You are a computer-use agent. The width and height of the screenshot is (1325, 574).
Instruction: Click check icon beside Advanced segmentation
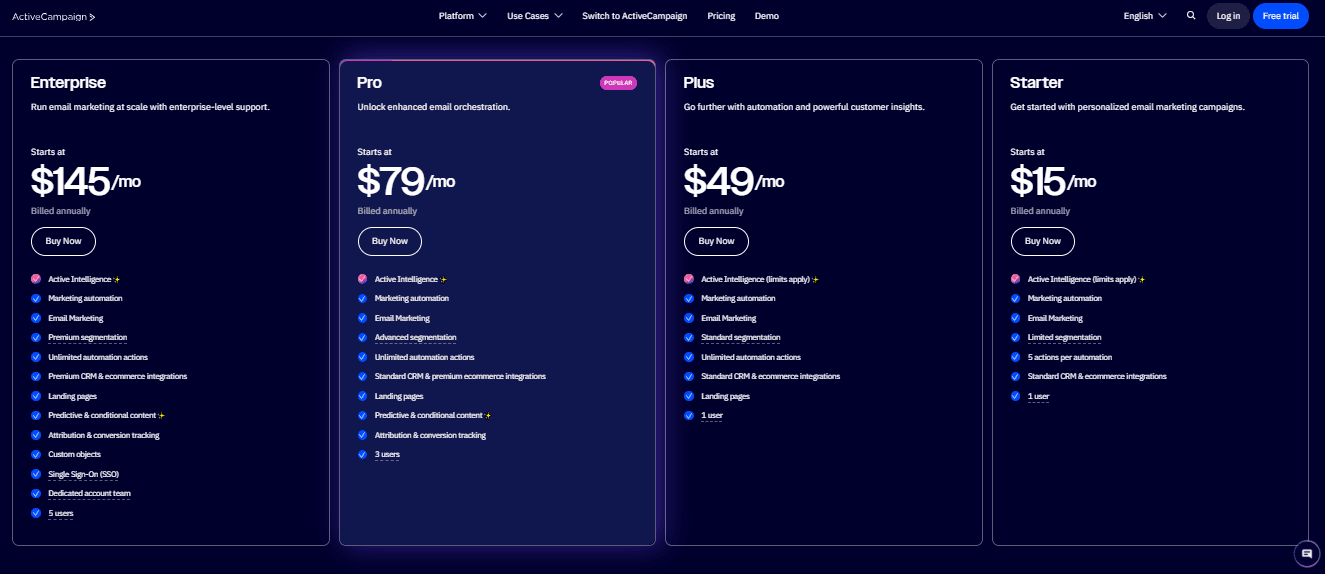[x=363, y=337]
